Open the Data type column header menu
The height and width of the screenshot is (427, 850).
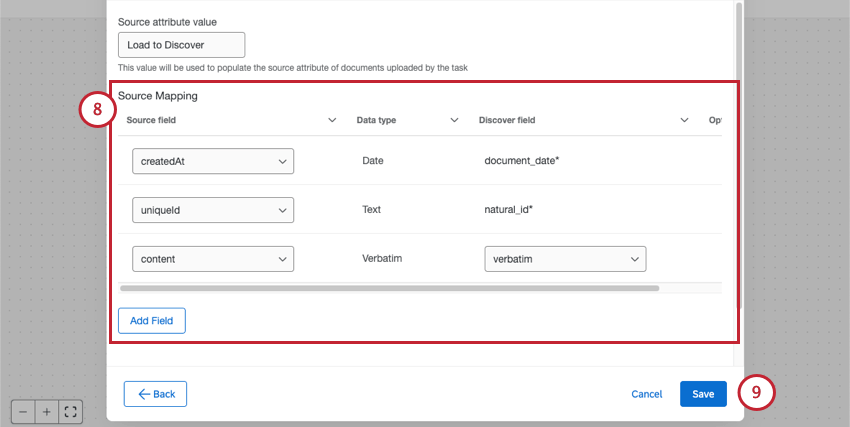point(454,120)
